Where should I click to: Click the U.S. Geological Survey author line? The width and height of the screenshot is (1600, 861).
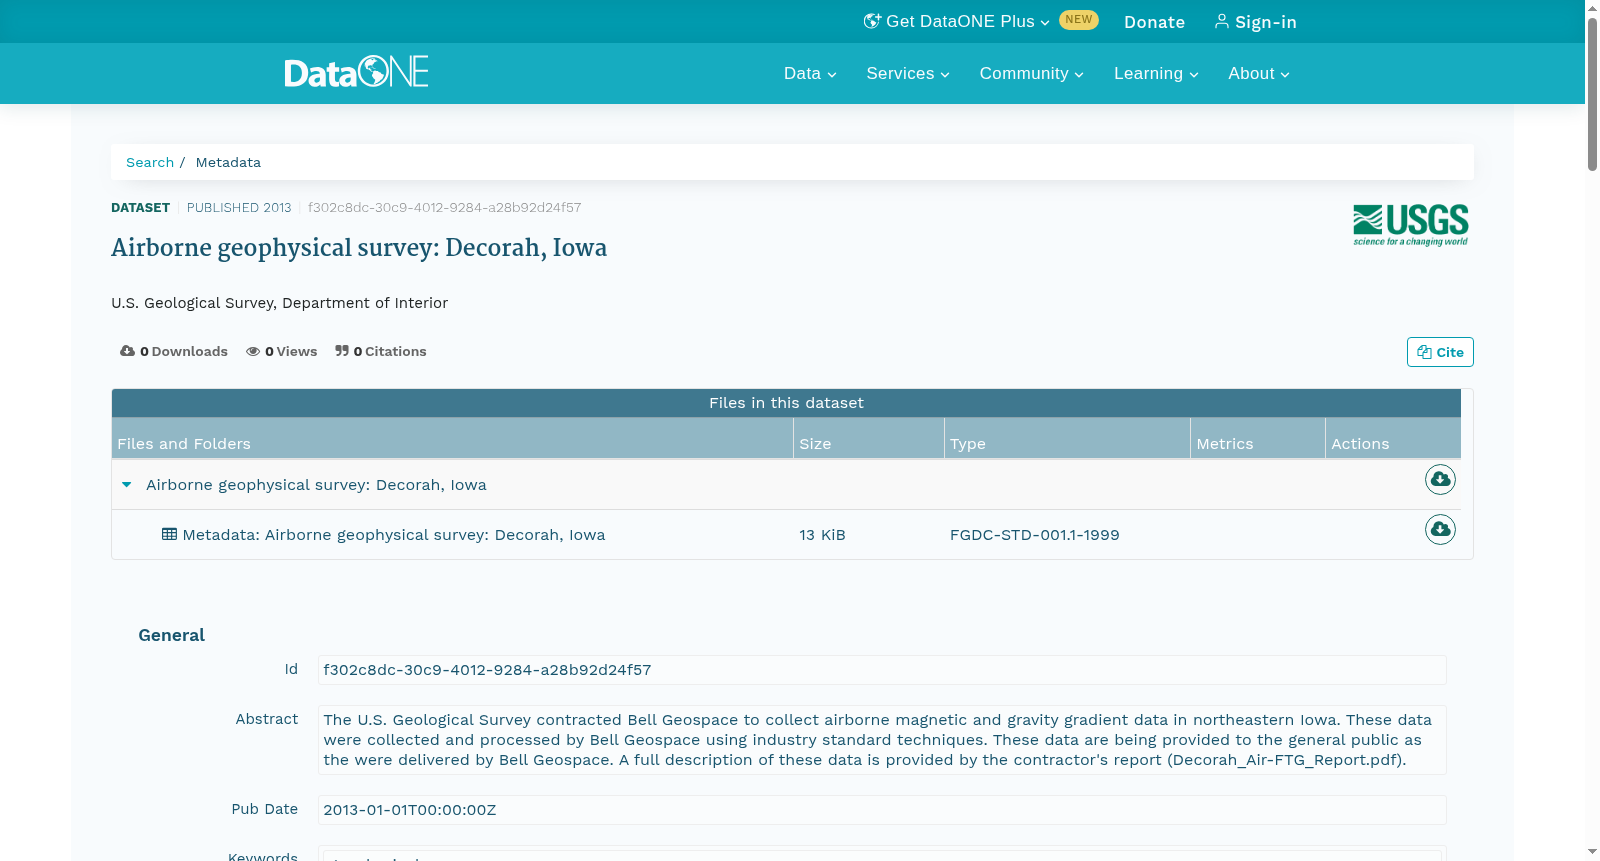(280, 303)
